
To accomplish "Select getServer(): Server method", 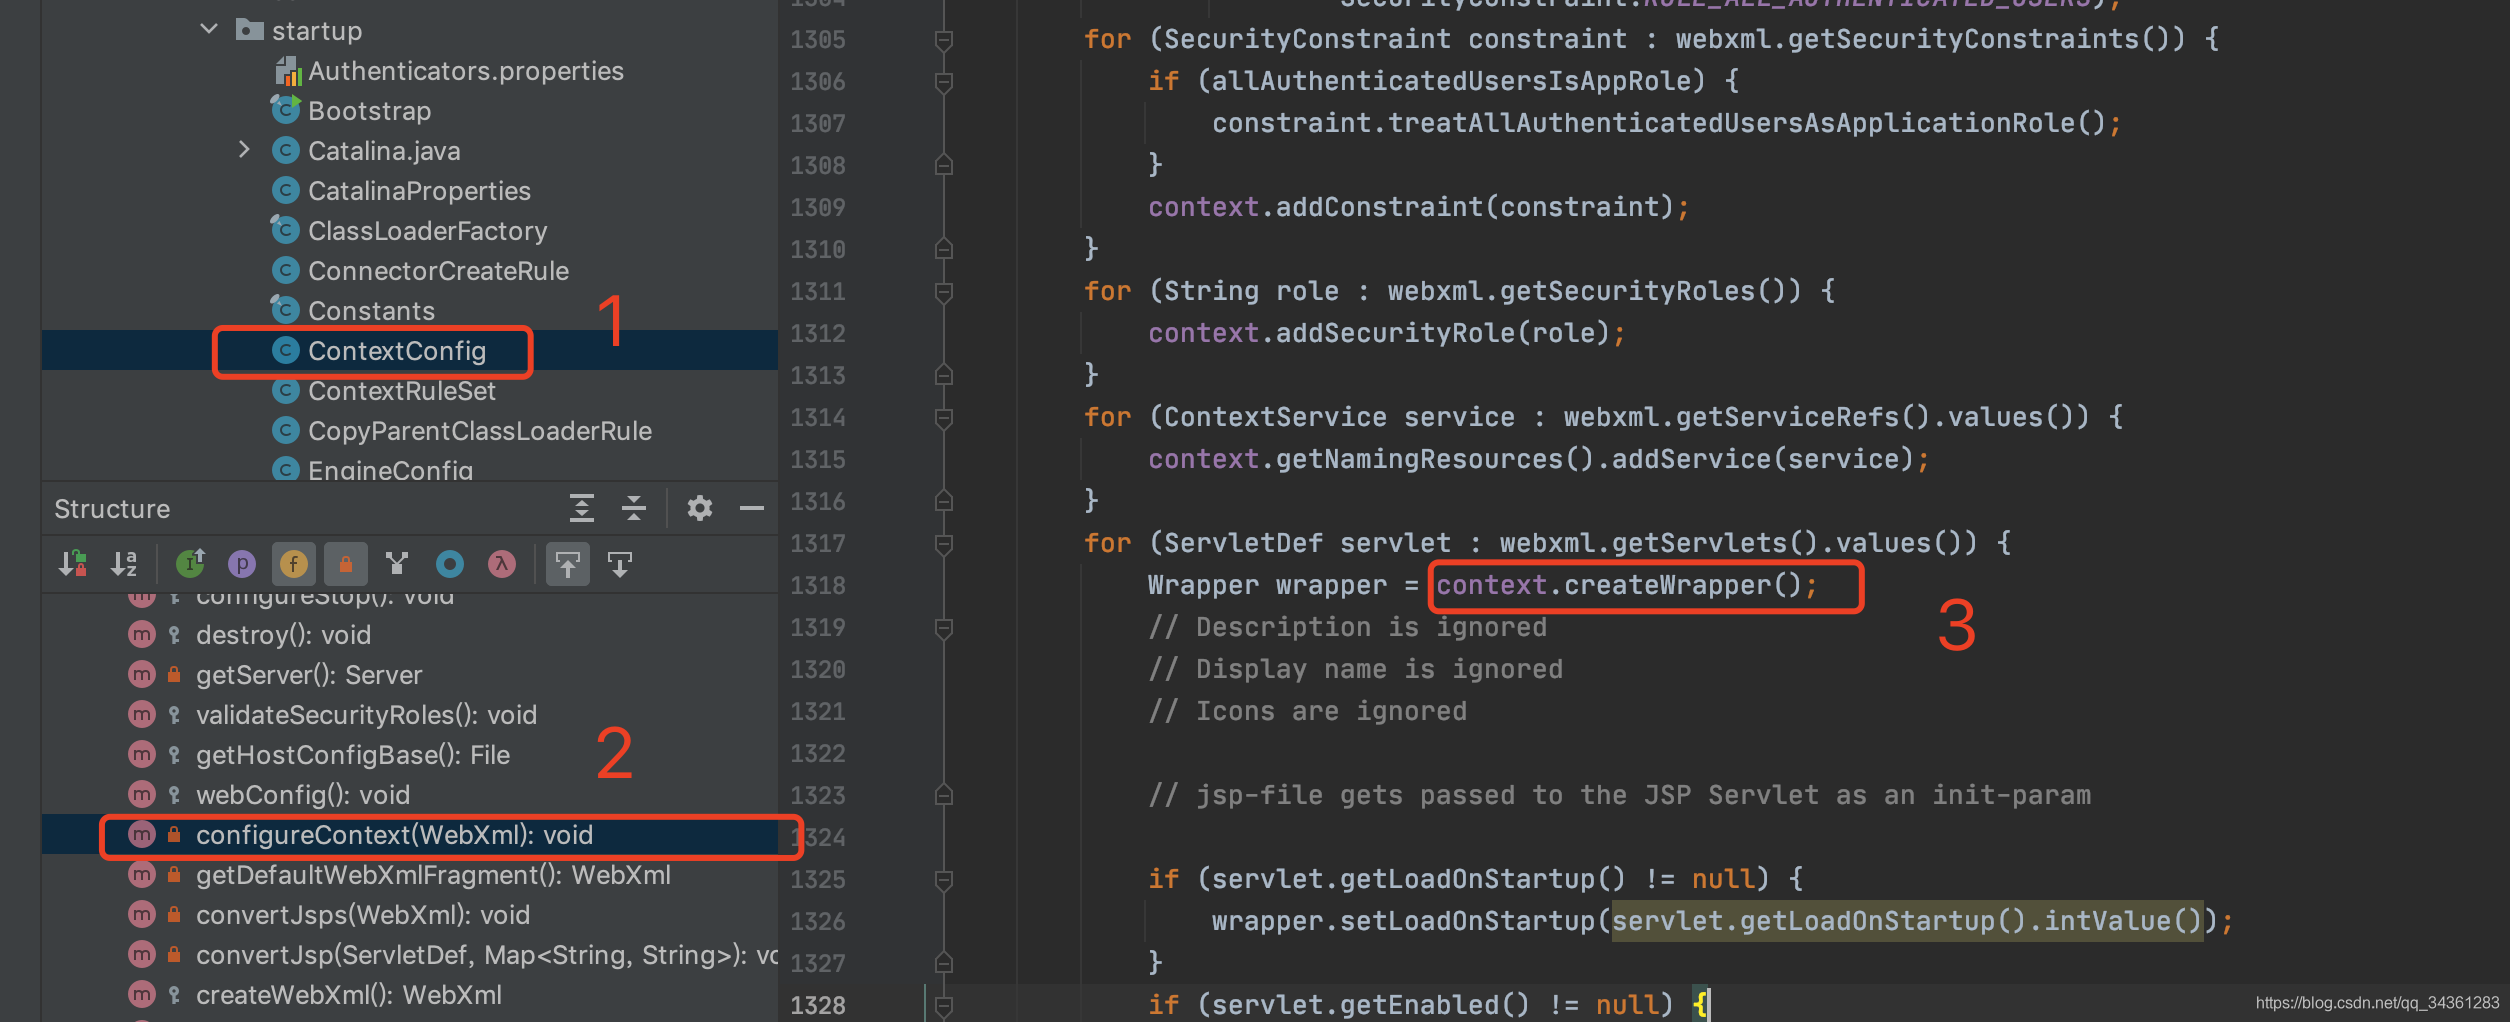I will pyautogui.click(x=309, y=674).
